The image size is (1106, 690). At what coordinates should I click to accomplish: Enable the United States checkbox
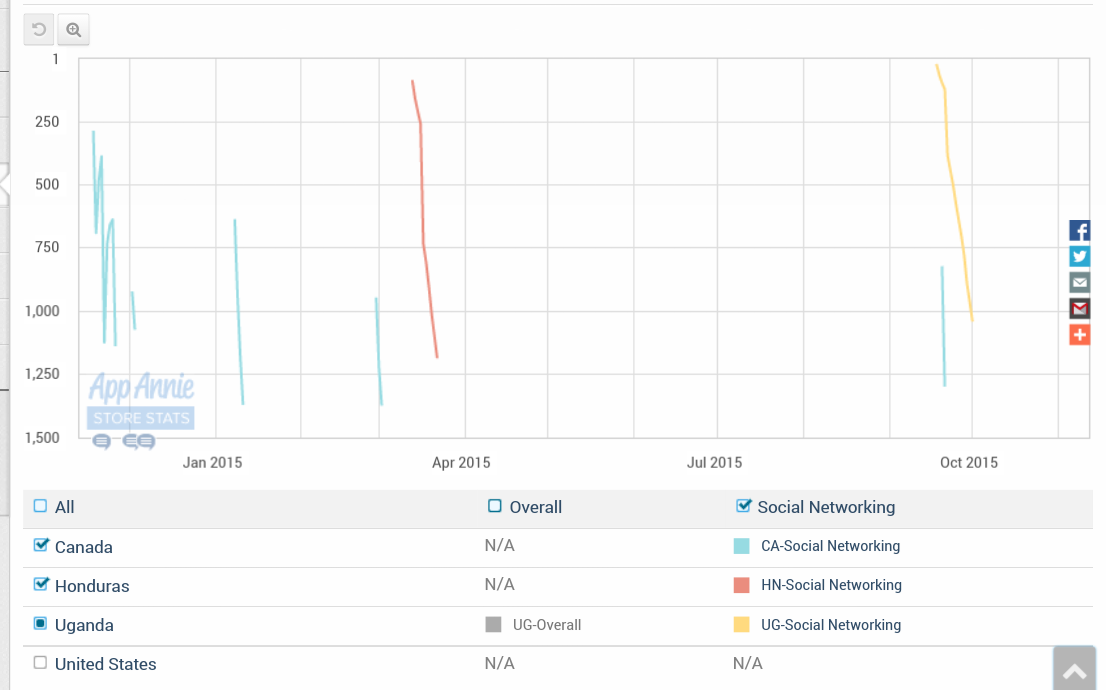coord(41,662)
